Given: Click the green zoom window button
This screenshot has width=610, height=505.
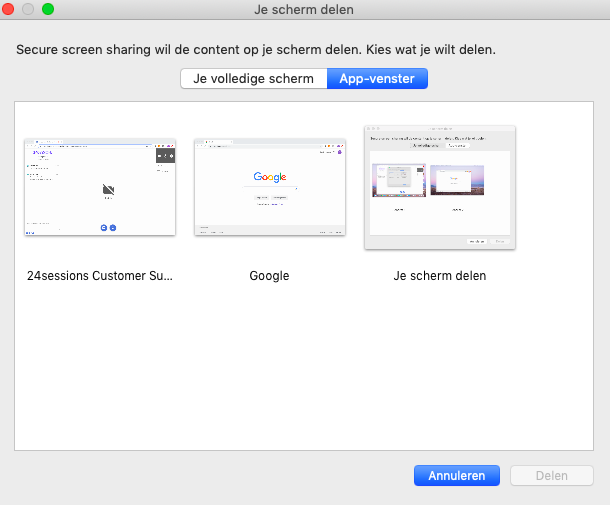Looking at the screenshot, I should (47, 9).
